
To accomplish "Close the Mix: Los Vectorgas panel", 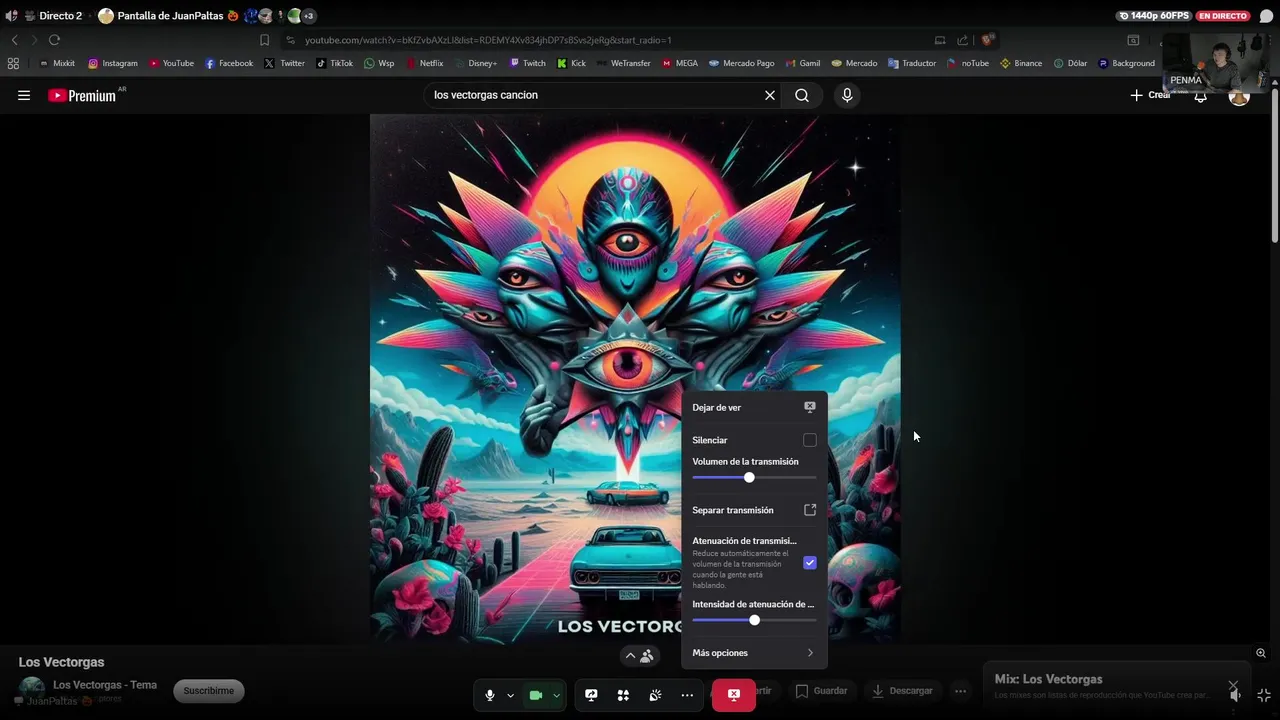I will tap(1233, 686).
